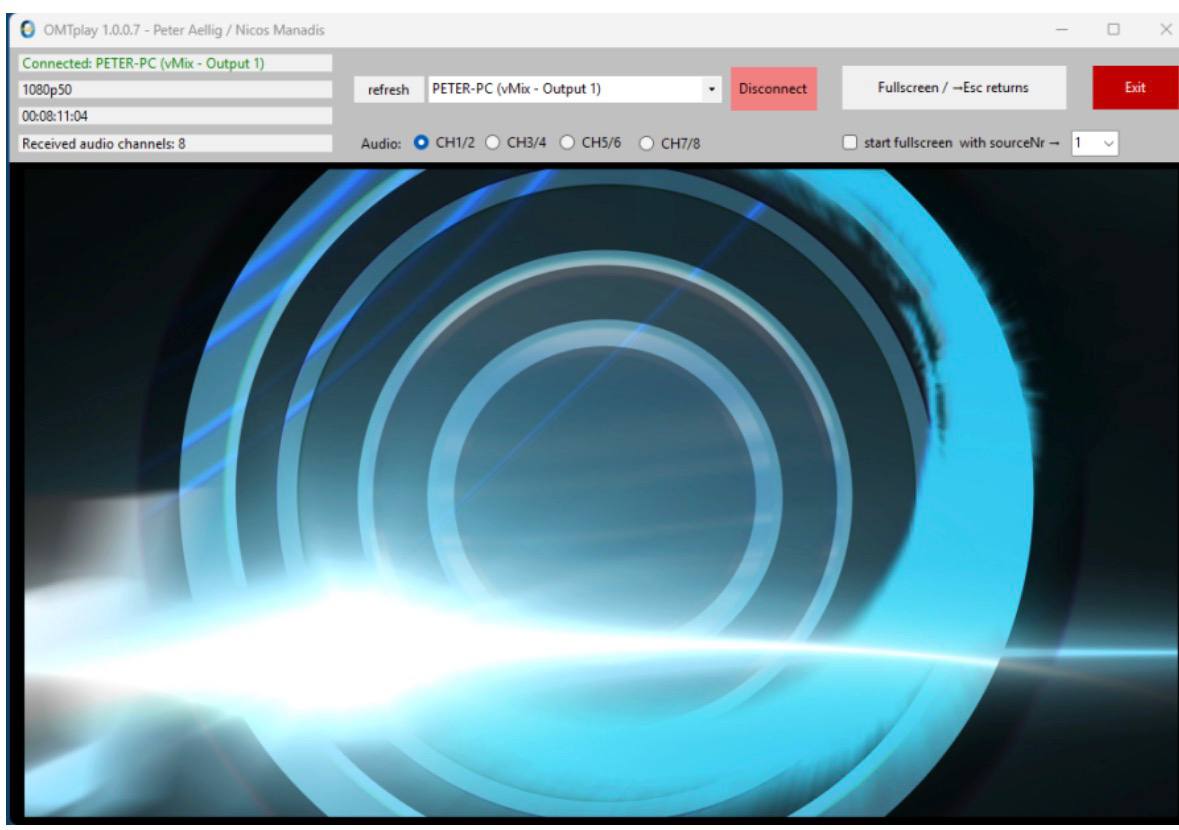The width and height of the screenshot is (1179, 830).
Task: Click the red Exit button
Action: point(1135,87)
